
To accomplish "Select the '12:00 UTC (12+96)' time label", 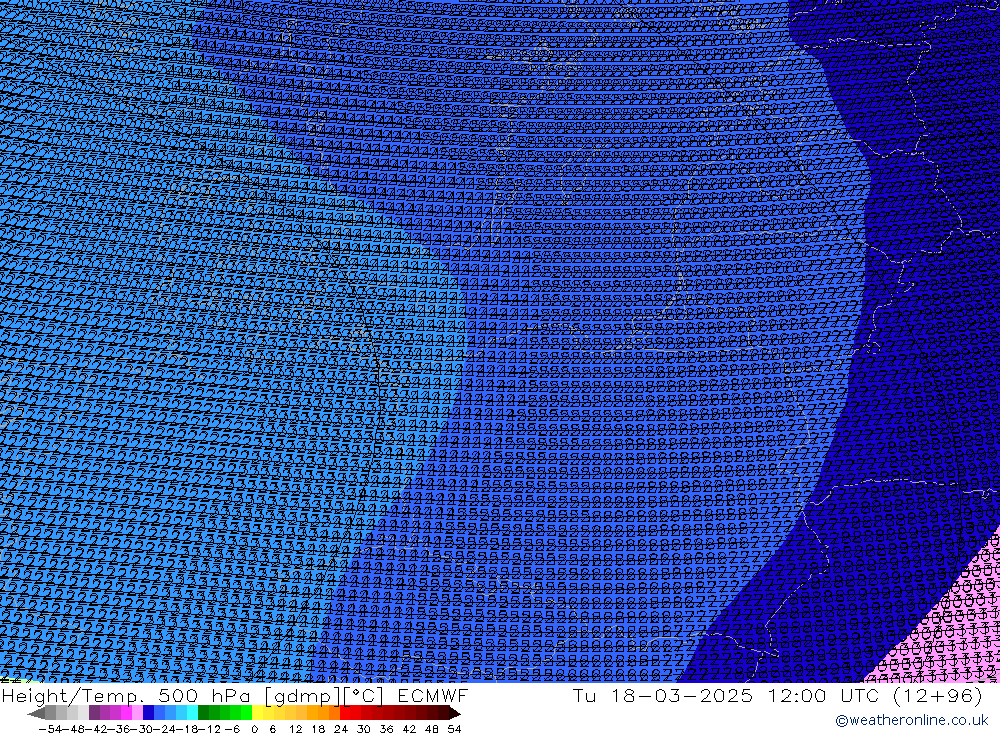I will click(875, 695).
